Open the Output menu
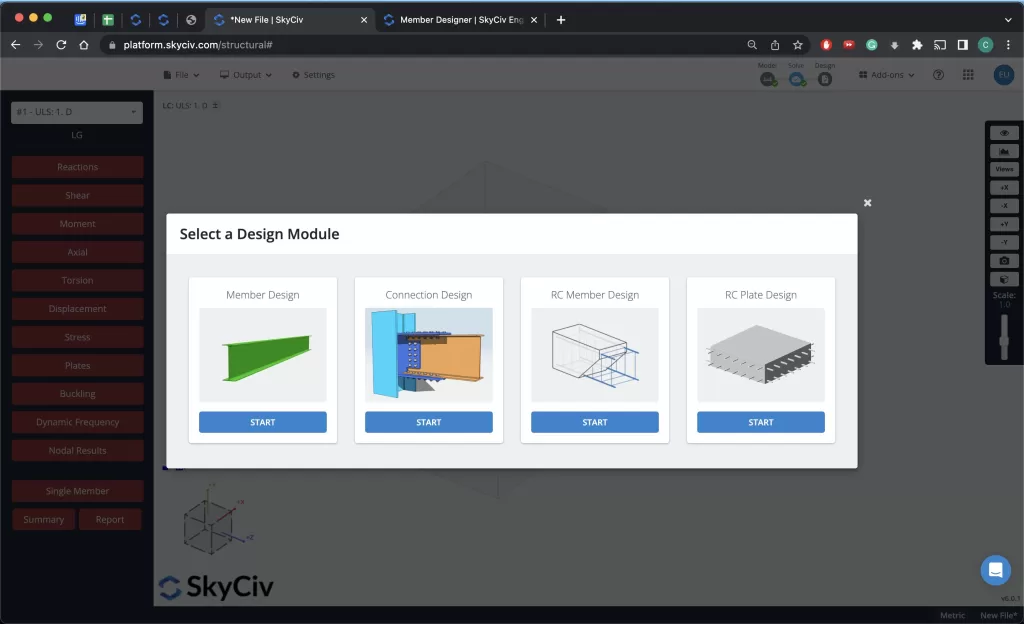Screen dimensions: 1024x624 click(246, 75)
